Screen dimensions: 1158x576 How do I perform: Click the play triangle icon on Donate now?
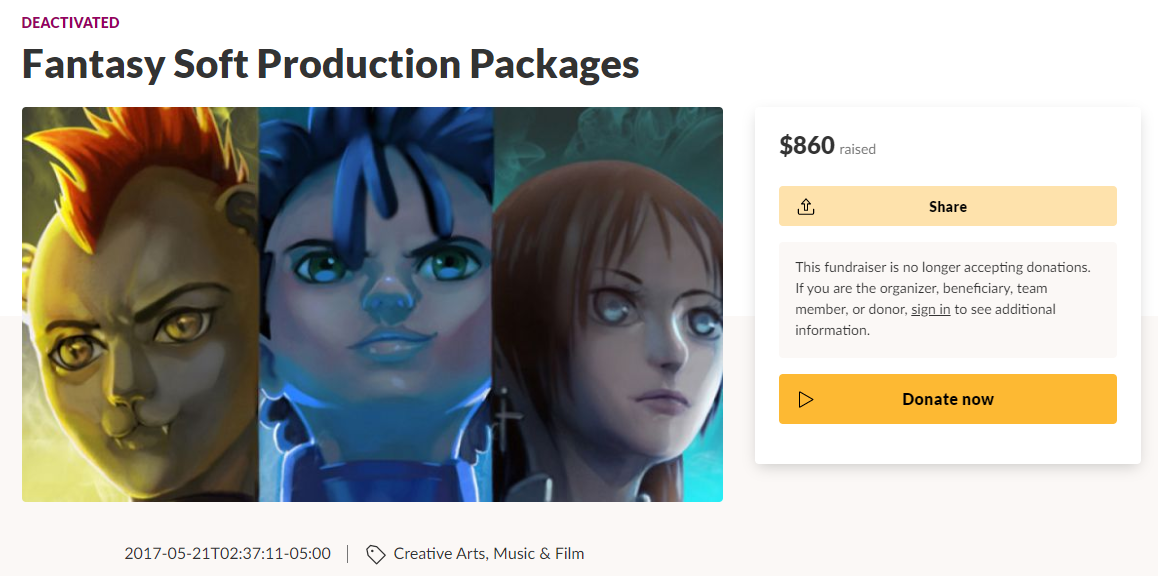(x=806, y=400)
